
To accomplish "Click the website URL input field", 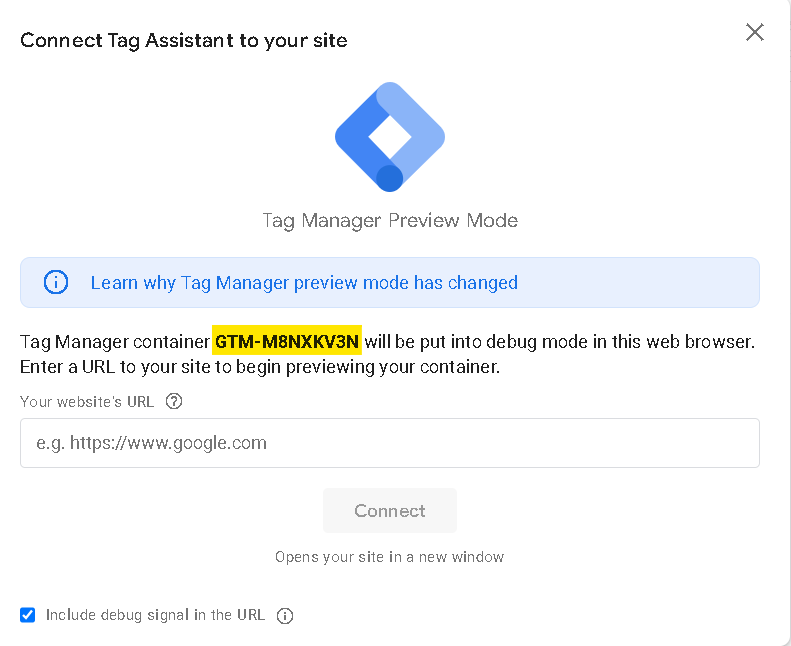I will pos(390,443).
